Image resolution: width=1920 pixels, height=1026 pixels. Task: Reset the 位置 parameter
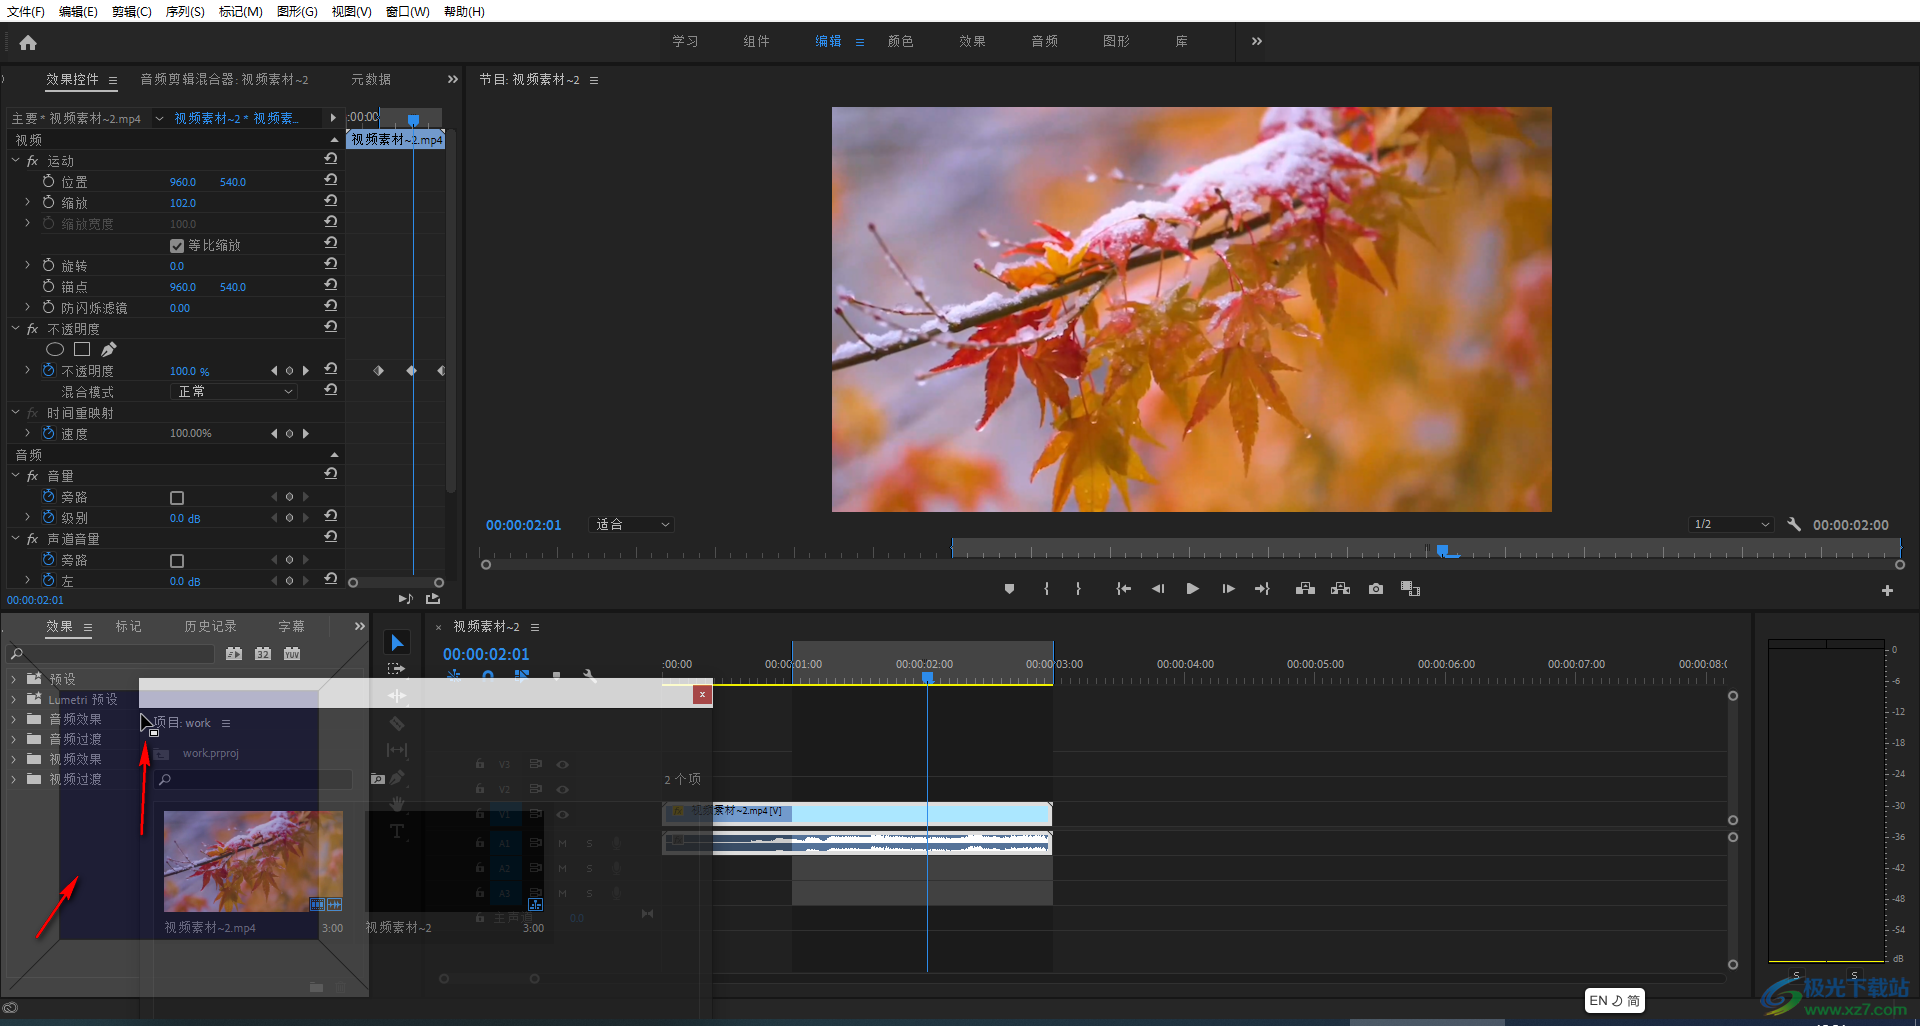point(331,180)
